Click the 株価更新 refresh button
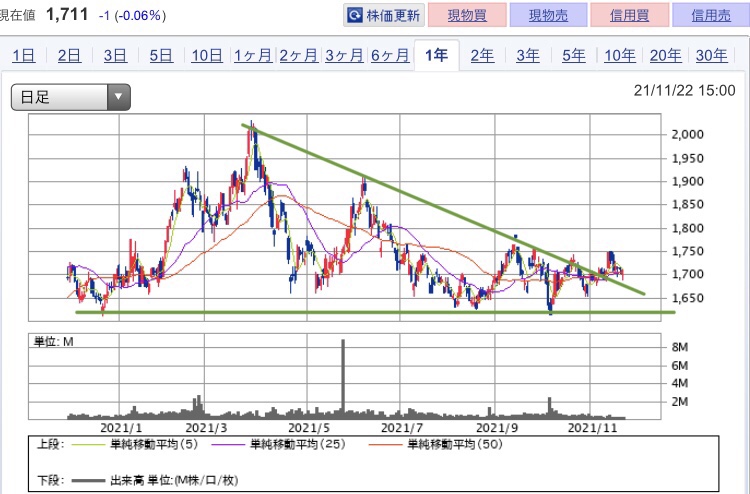Viewport: 750px width, 494px height. [384, 15]
